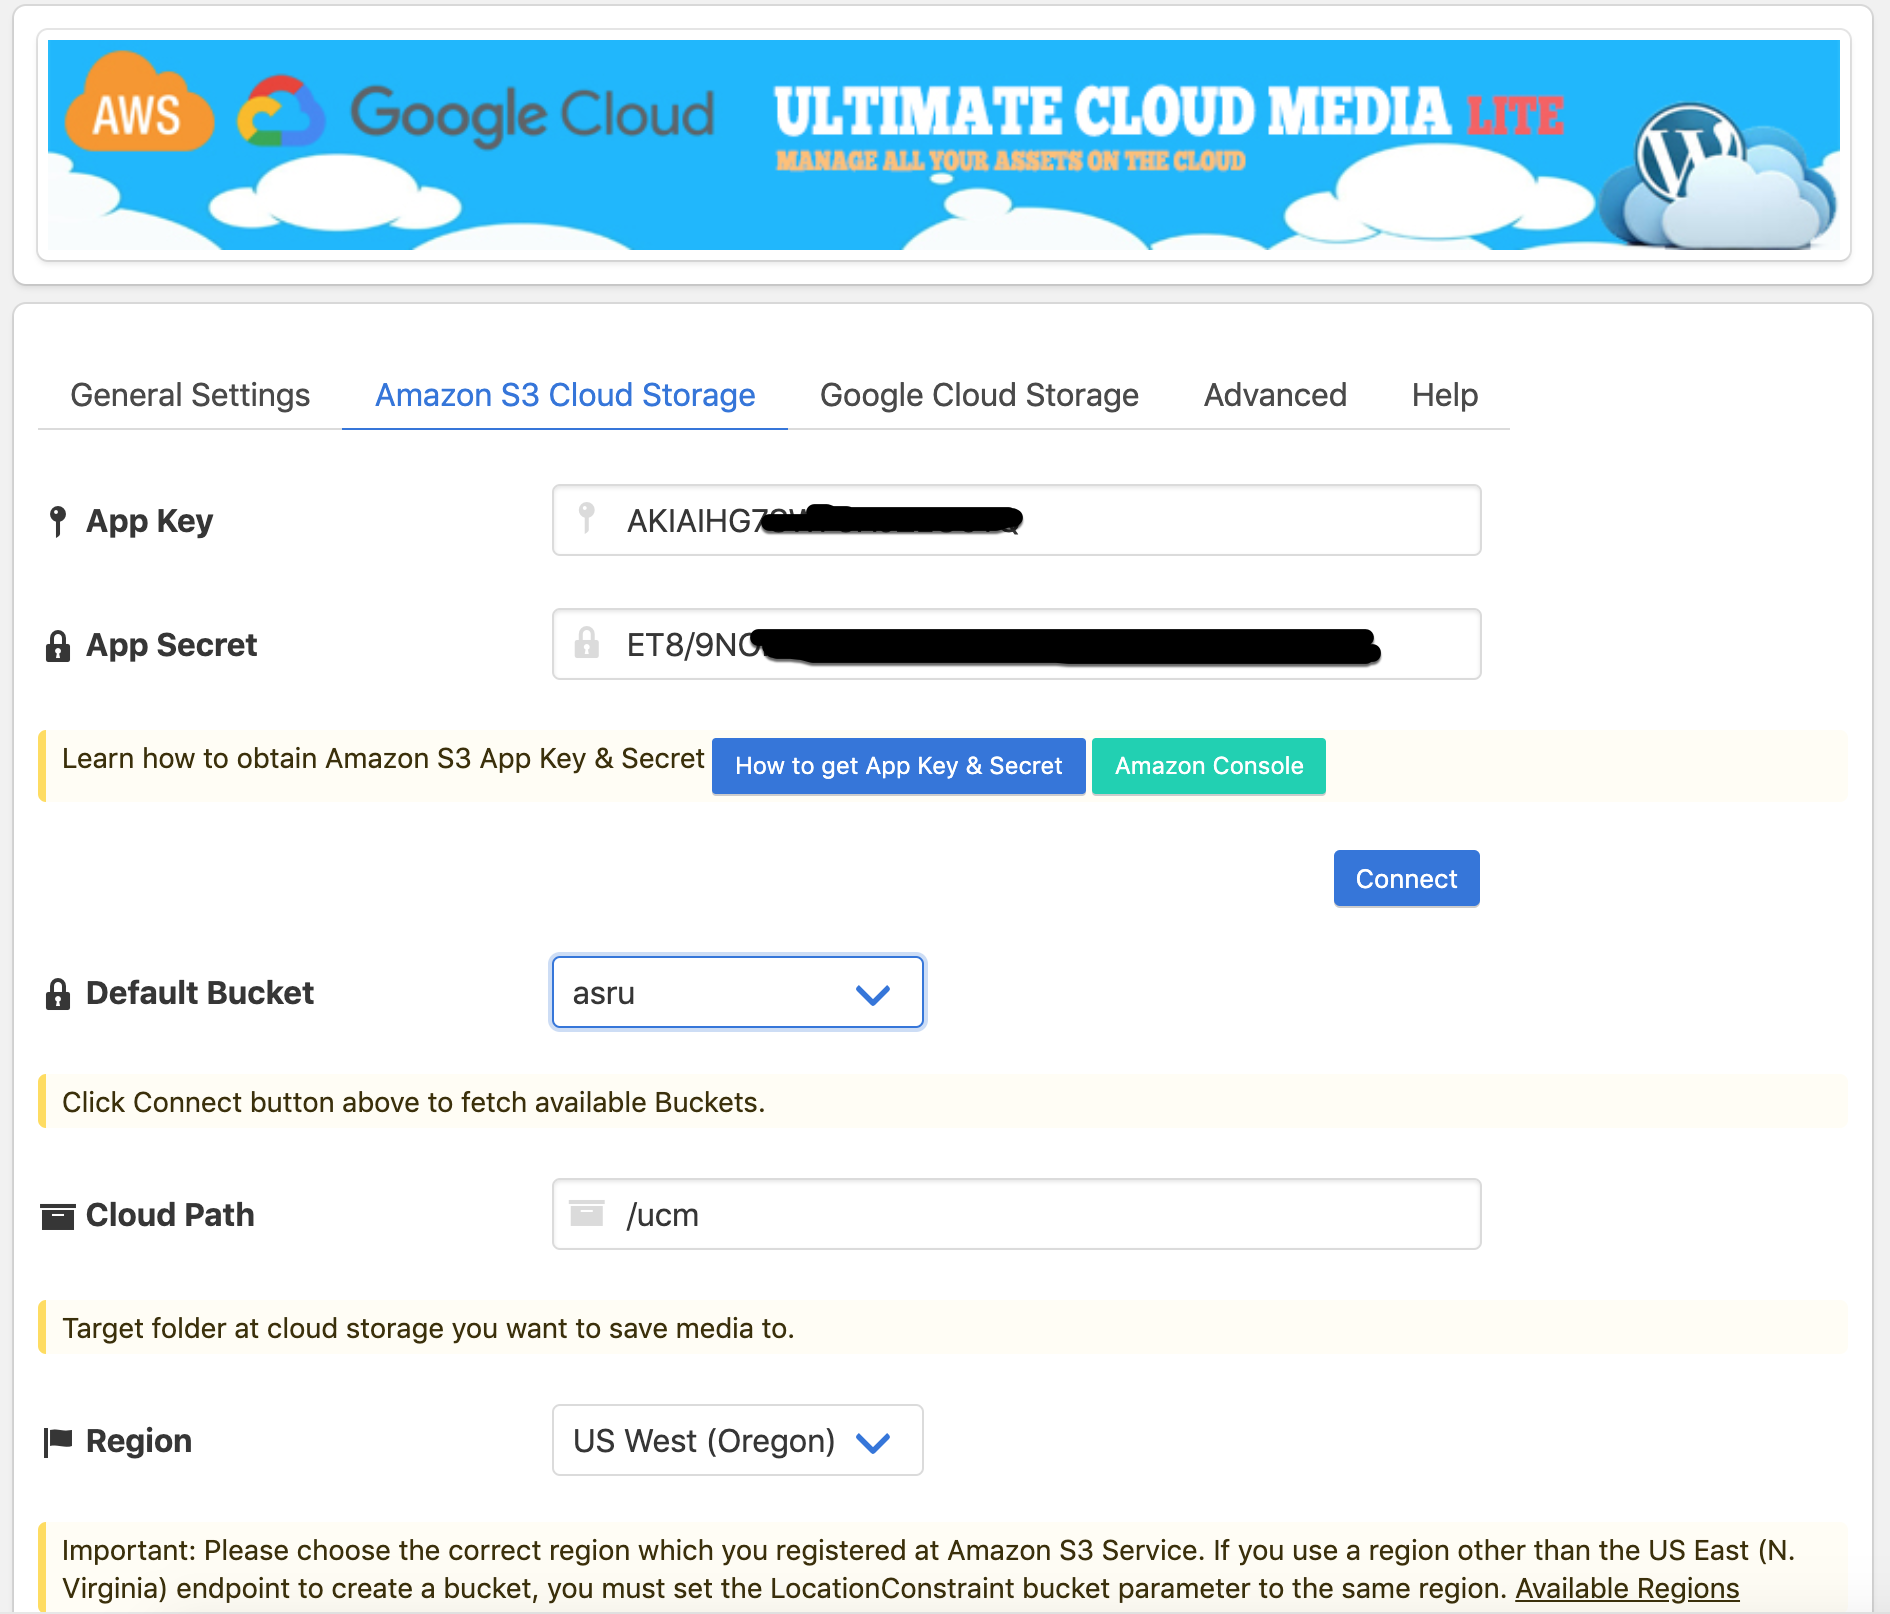Open the Available Regions link

pyautogui.click(x=1627, y=1588)
